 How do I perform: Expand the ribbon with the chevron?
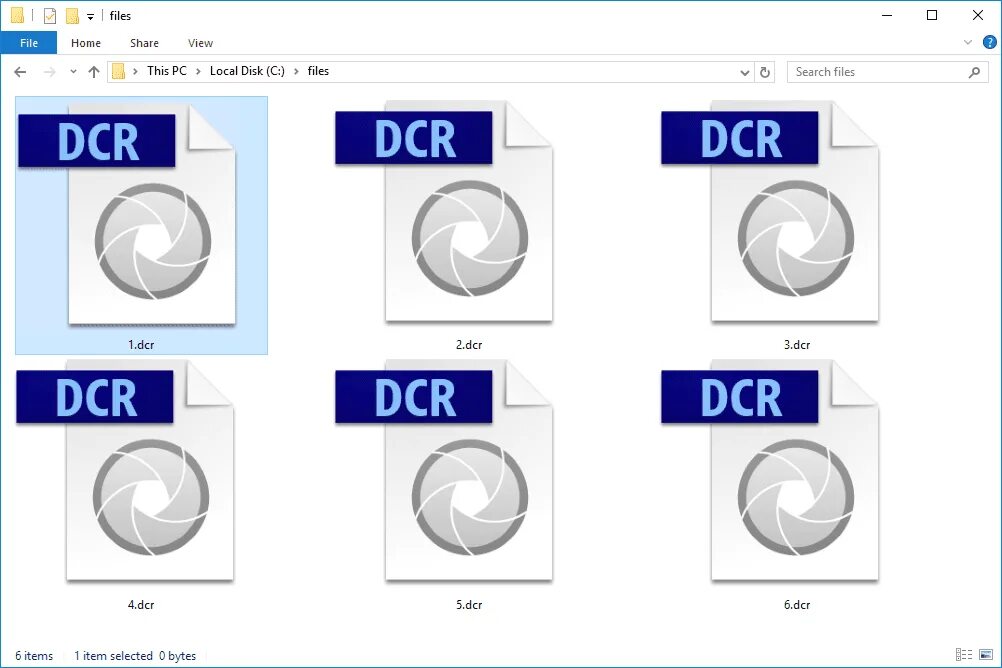967,43
